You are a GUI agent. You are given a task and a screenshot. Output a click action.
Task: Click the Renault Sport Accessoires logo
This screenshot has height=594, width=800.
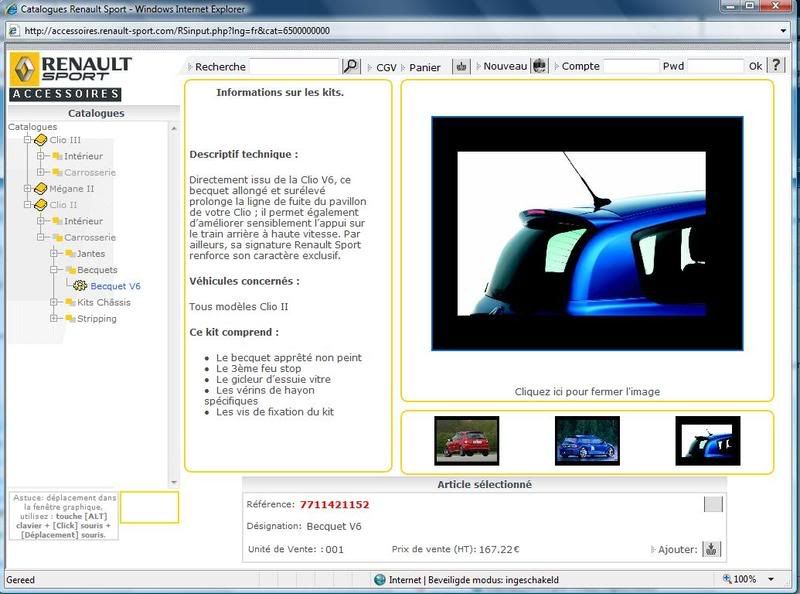click(x=70, y=76)
